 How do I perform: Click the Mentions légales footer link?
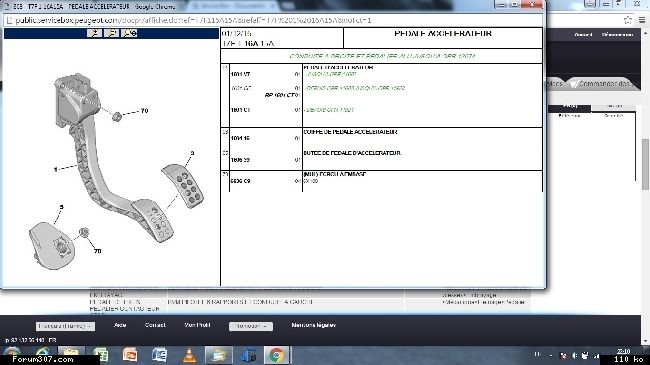pyautogui.click(x=313, y=325)
